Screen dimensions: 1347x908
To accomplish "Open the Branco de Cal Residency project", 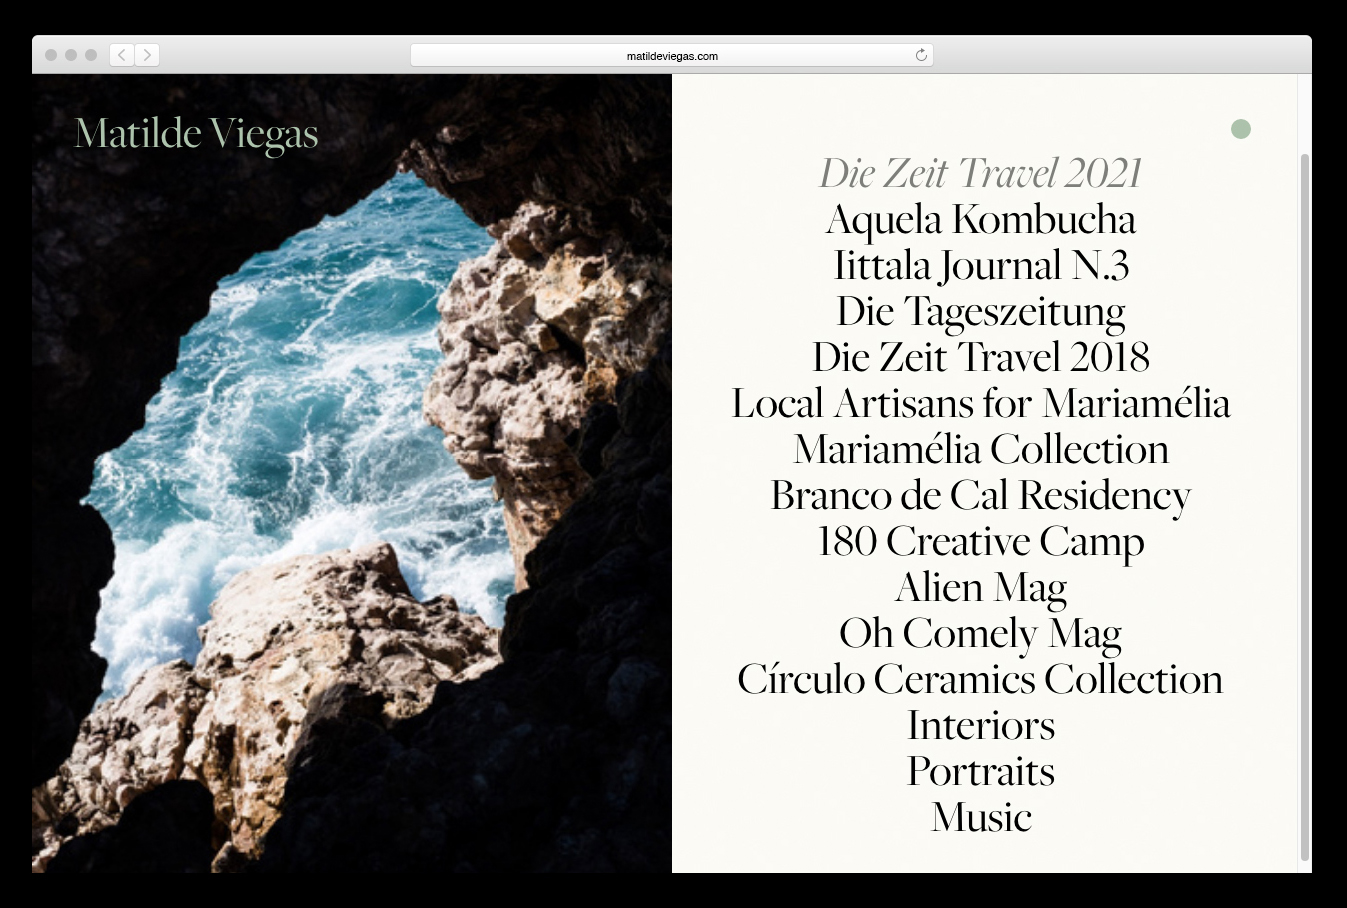I will pos(981,495).
